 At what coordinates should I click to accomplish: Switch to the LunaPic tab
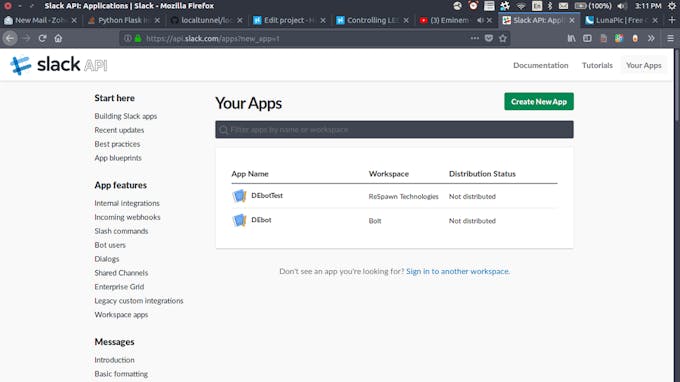(x=622, y=20)
